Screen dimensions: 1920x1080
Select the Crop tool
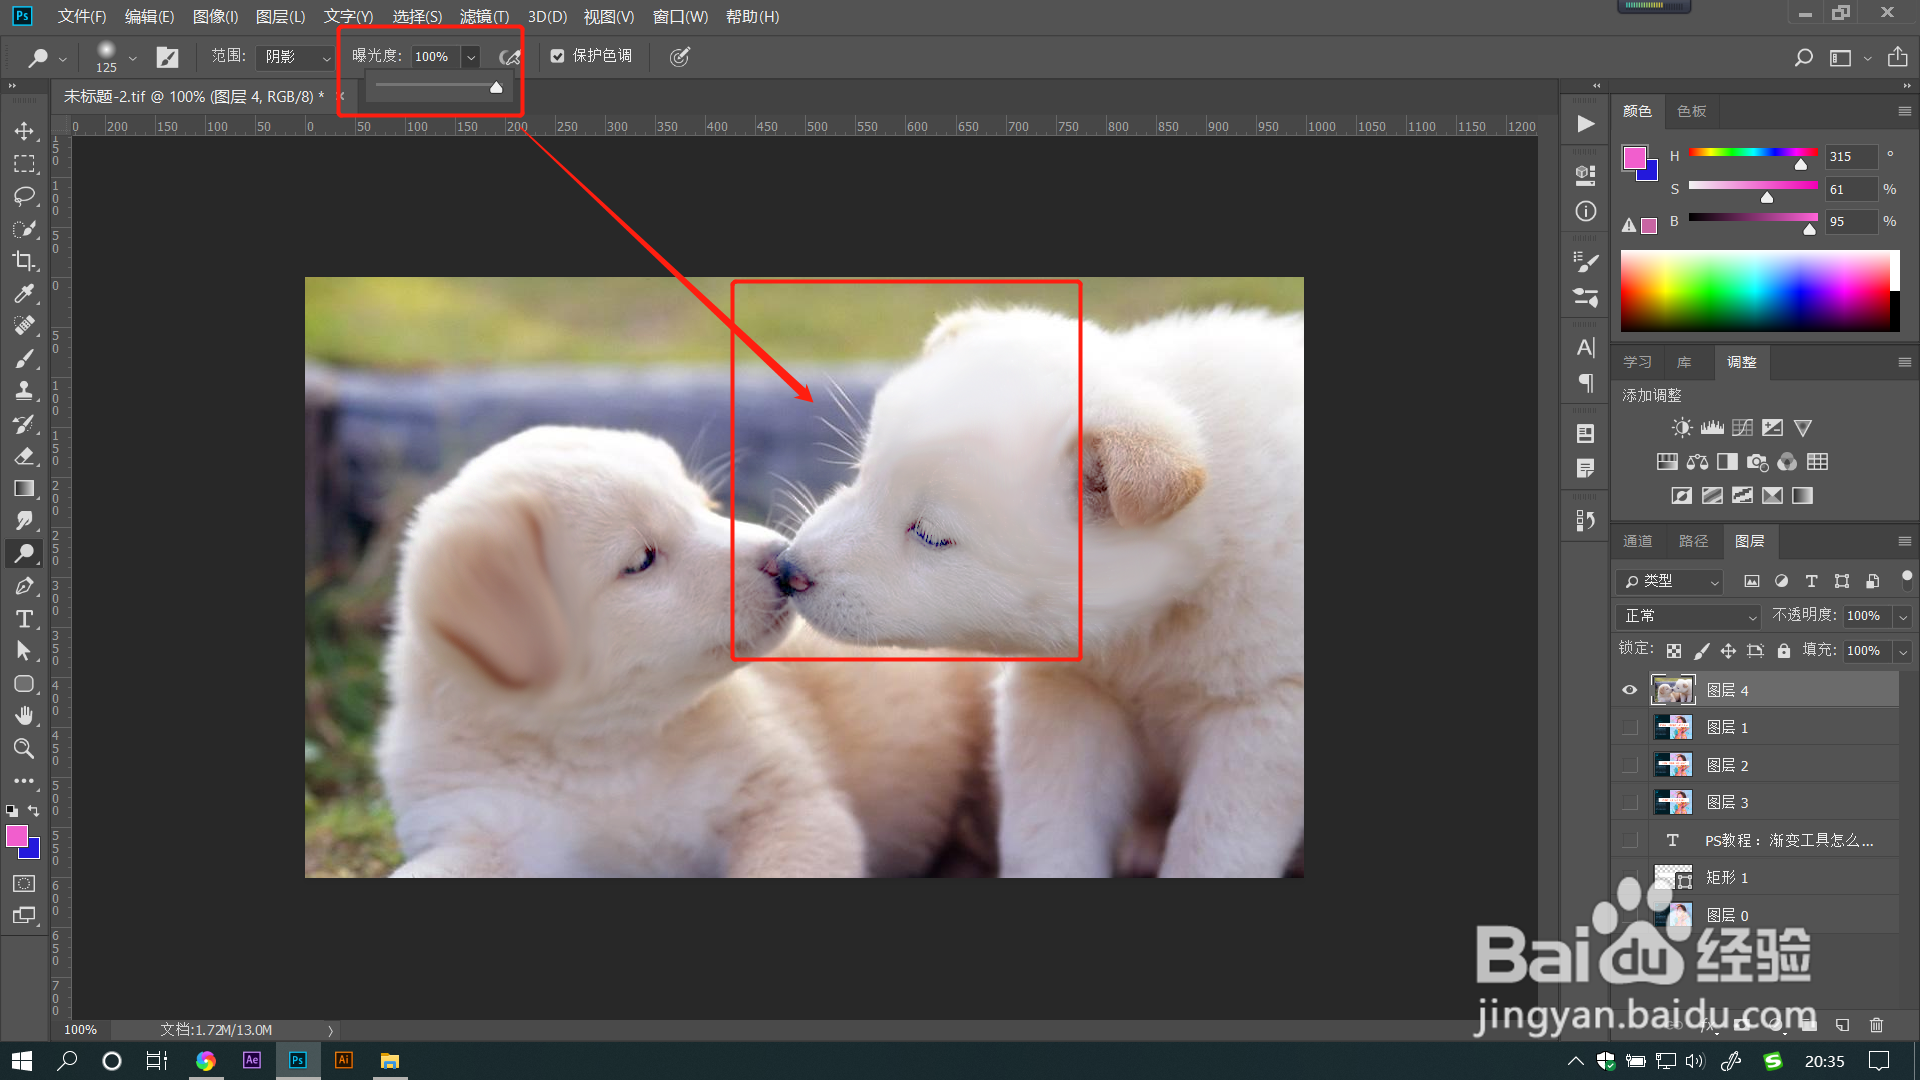coord(24,261)
